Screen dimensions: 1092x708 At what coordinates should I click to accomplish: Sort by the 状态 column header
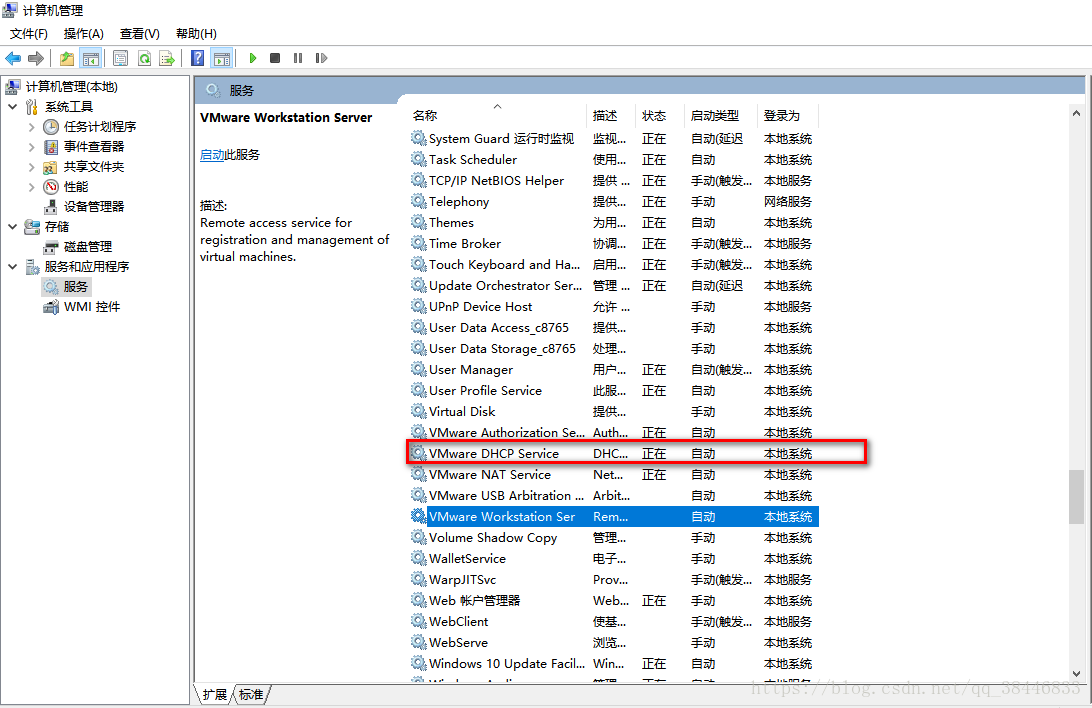coord(660,116)
